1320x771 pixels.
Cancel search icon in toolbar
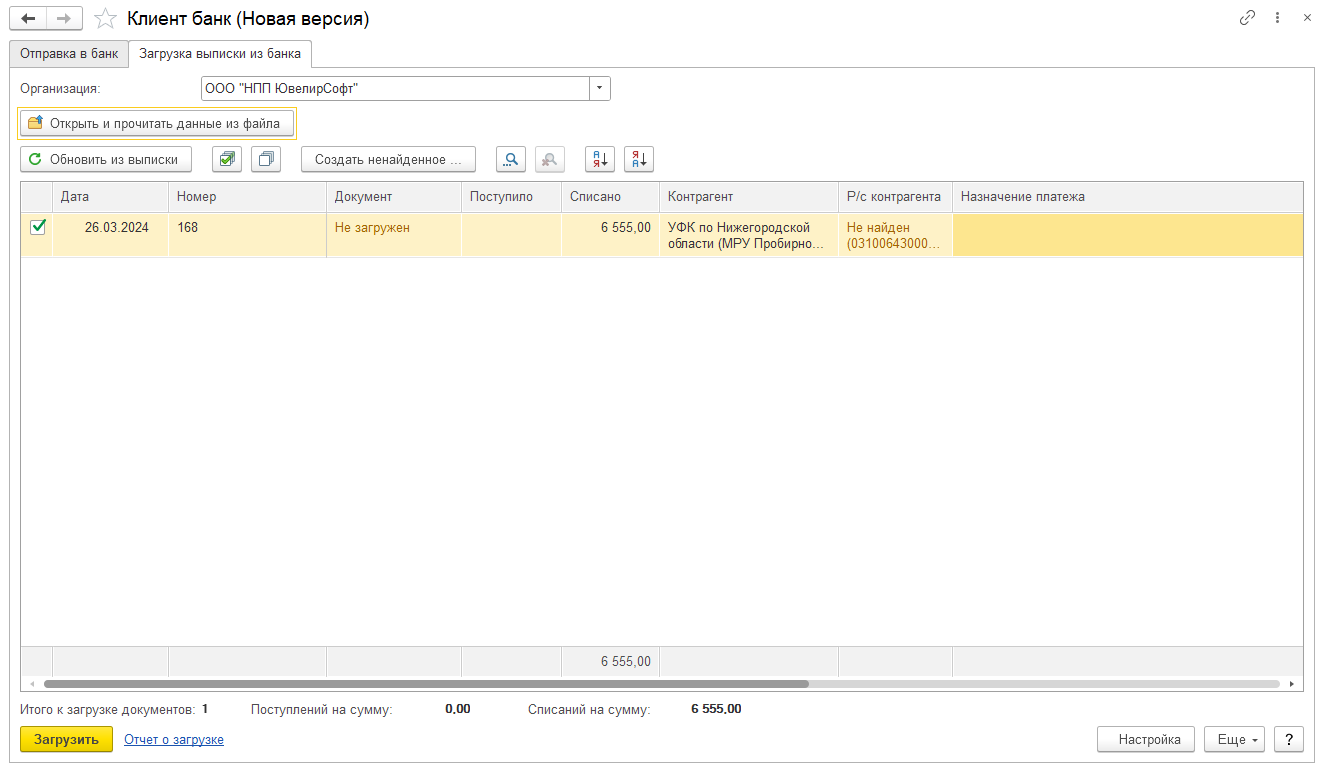[550, 159]
